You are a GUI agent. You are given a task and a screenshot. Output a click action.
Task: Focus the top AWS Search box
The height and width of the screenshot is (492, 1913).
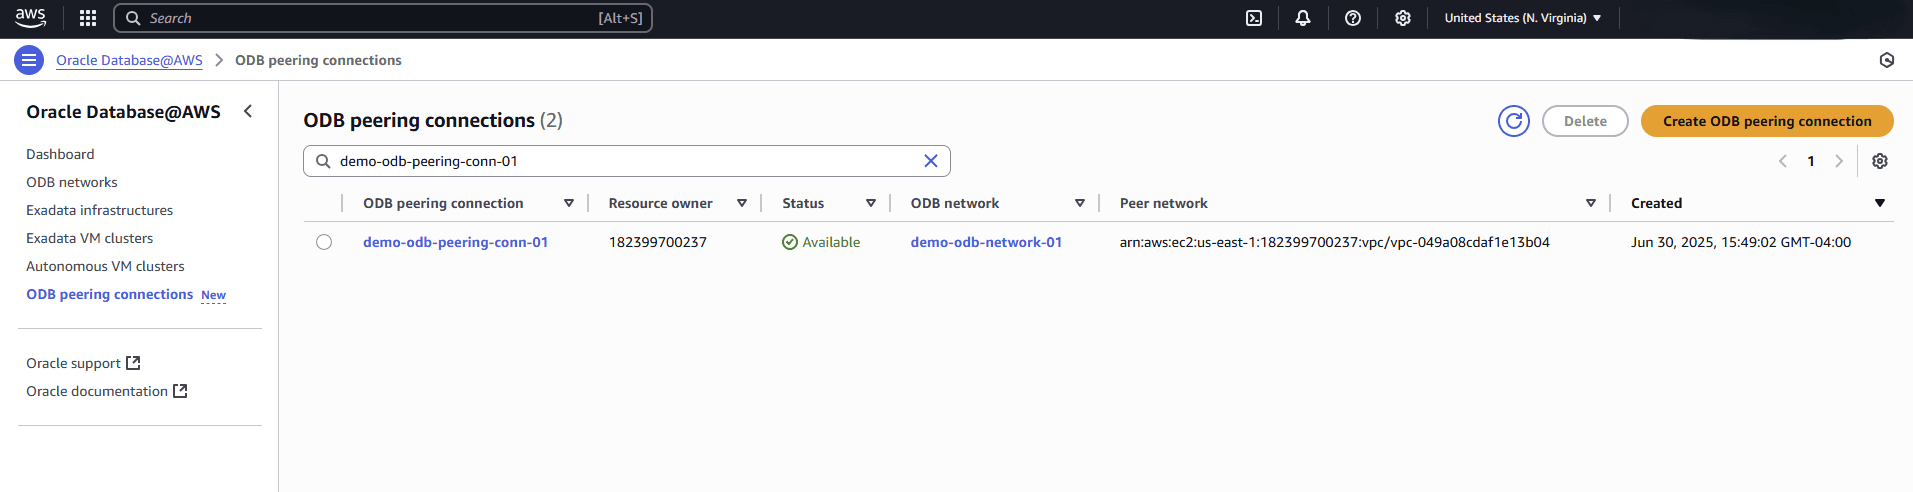383,18
